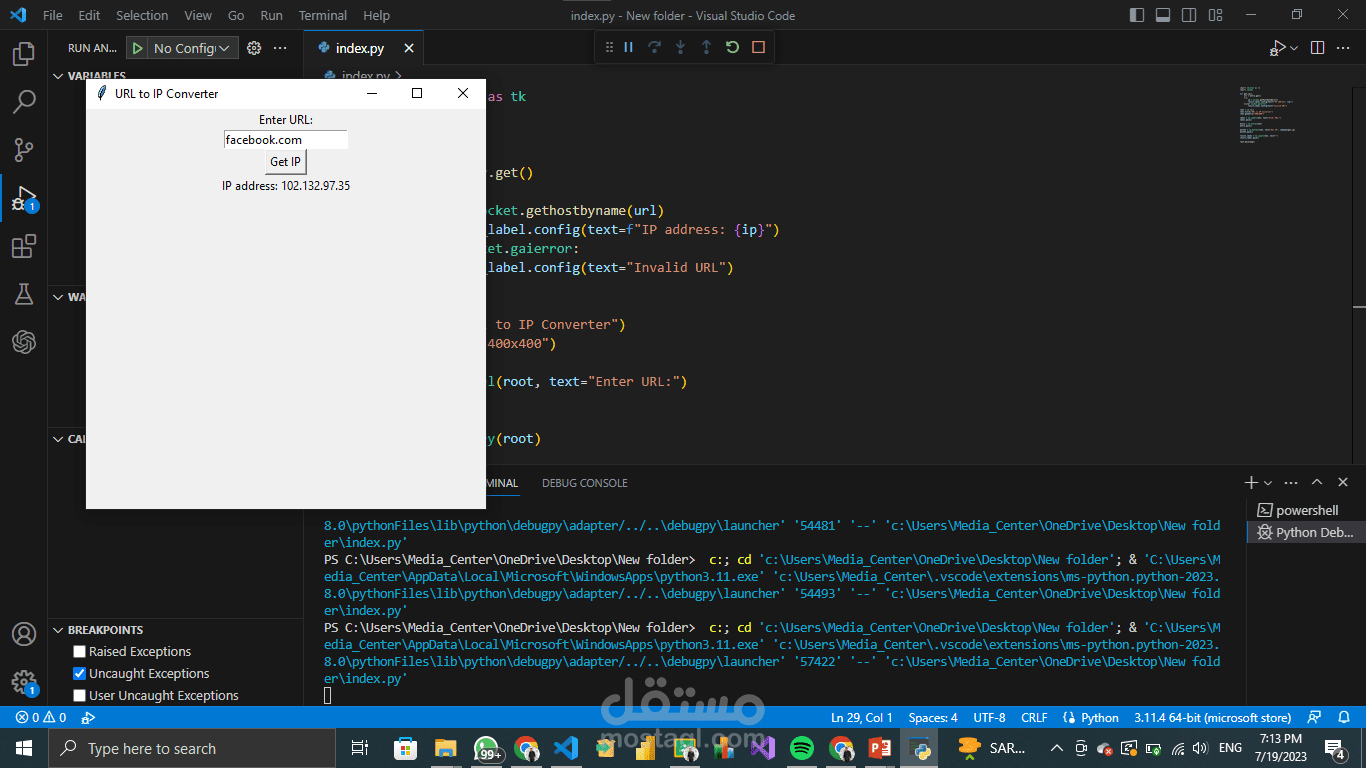The height and width of the screenshot is (768, 1366).
Task: Toggle the secondary side bar
Action: 1189,15
